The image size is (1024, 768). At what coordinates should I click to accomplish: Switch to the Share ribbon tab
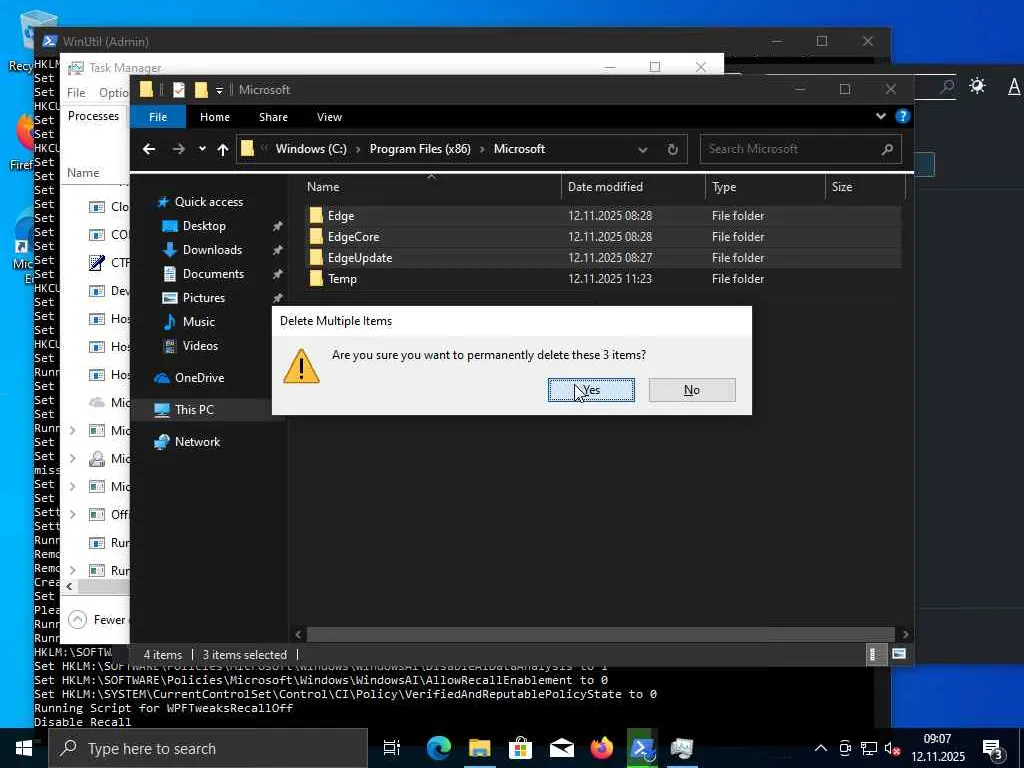273,117
